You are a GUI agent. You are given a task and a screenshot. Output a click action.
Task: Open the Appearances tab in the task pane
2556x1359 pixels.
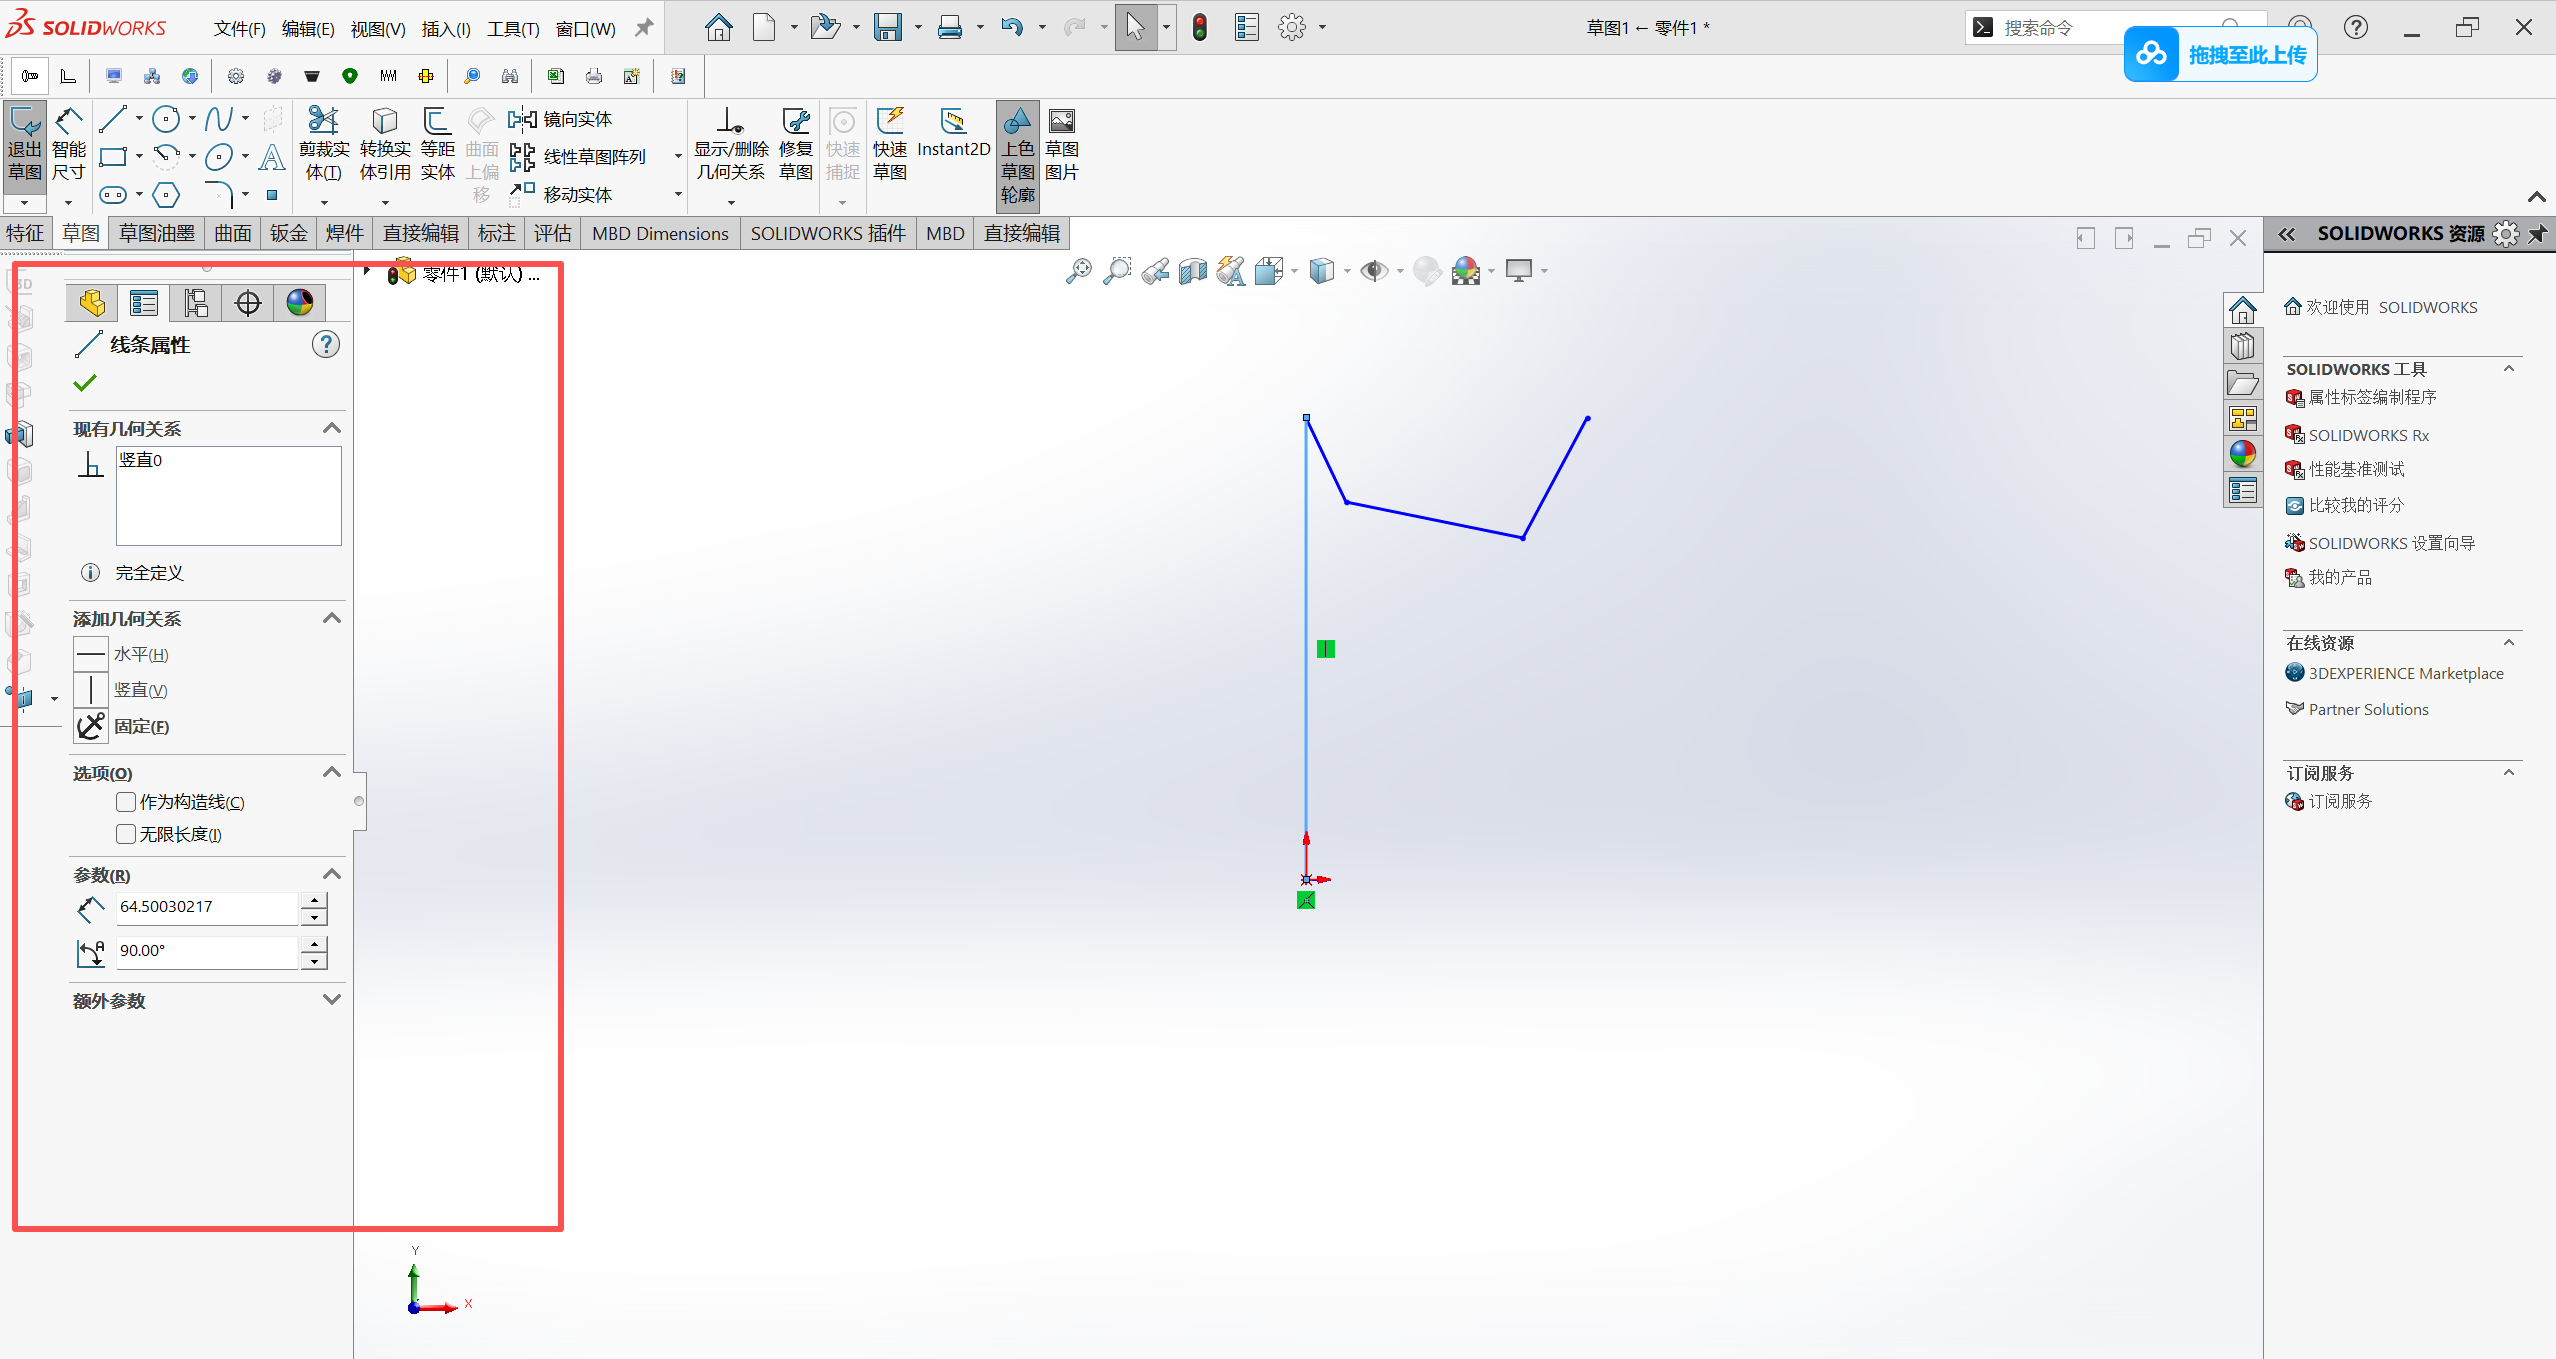2243,454
